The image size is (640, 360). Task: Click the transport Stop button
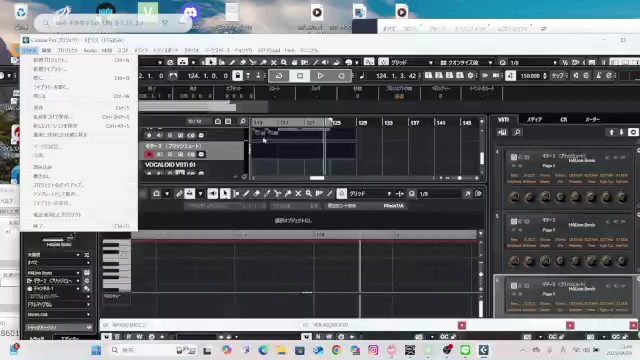(x=300, y=76)
